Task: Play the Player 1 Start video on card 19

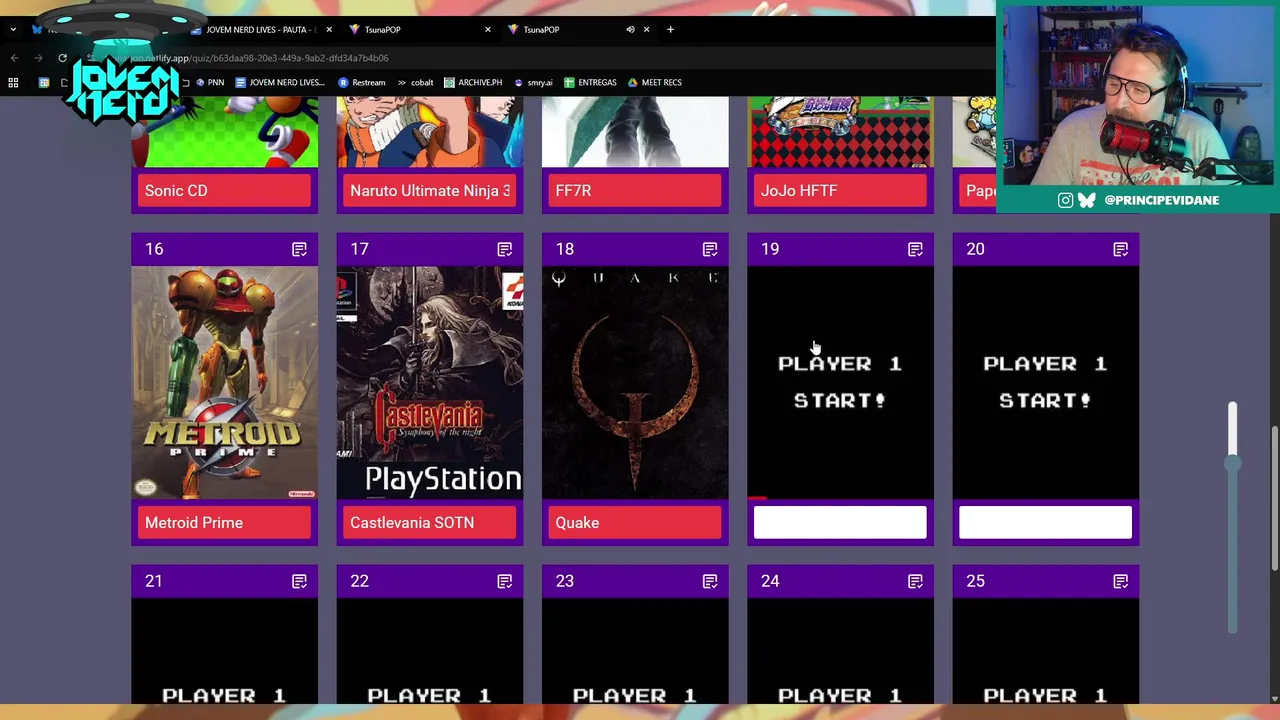Action: pyautogui.click(x=840, y=382)
